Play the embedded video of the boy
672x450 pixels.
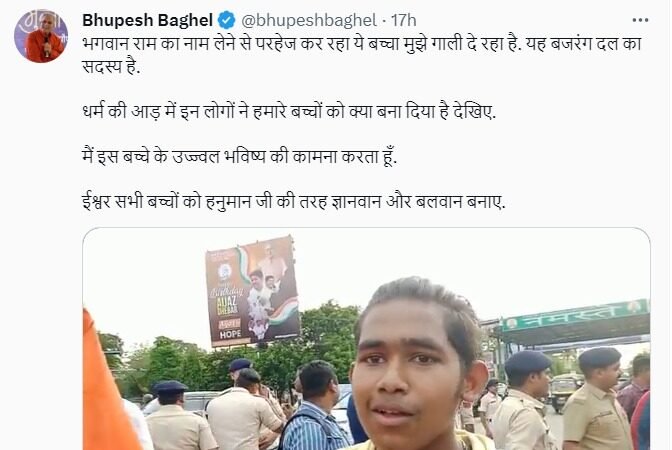click(366, 339)
